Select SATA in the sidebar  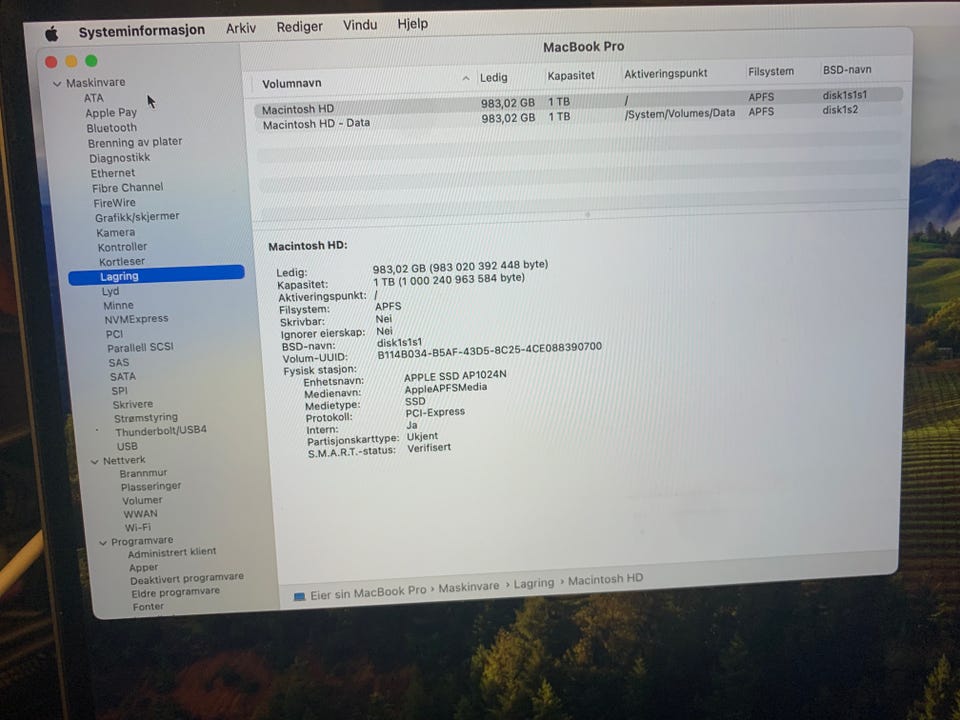click(123, 376)
